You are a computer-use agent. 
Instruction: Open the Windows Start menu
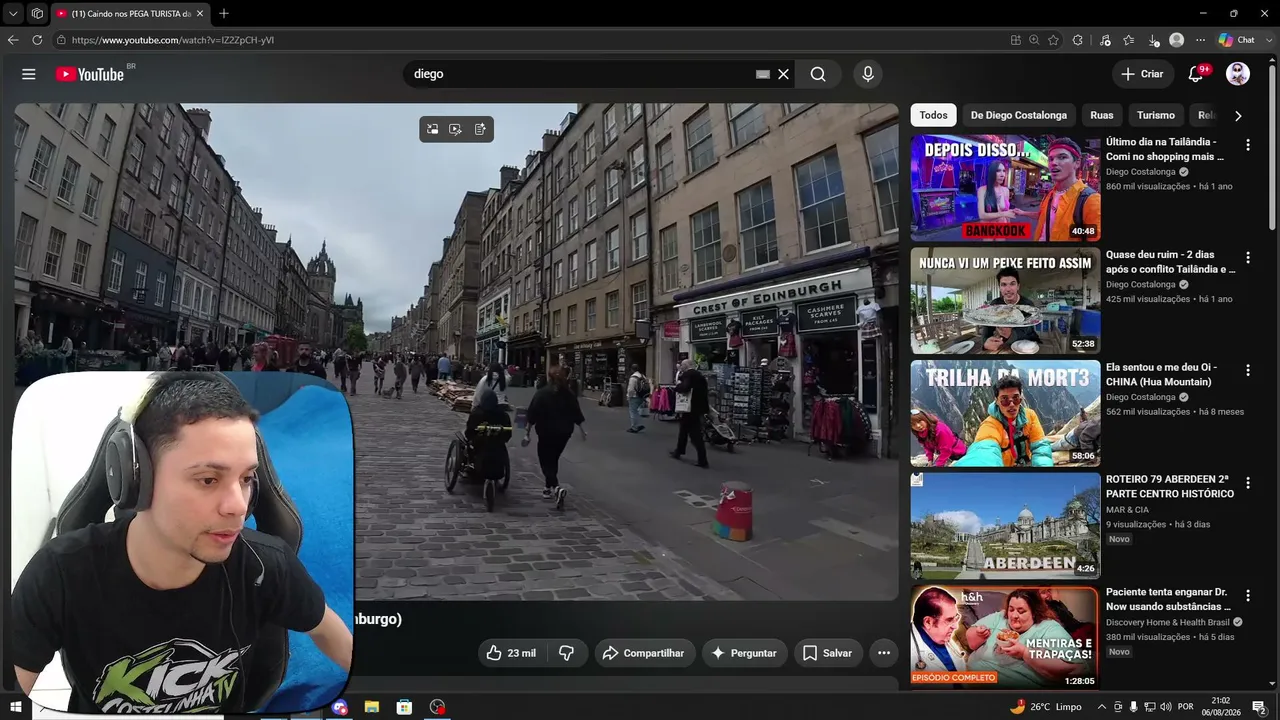16,707
